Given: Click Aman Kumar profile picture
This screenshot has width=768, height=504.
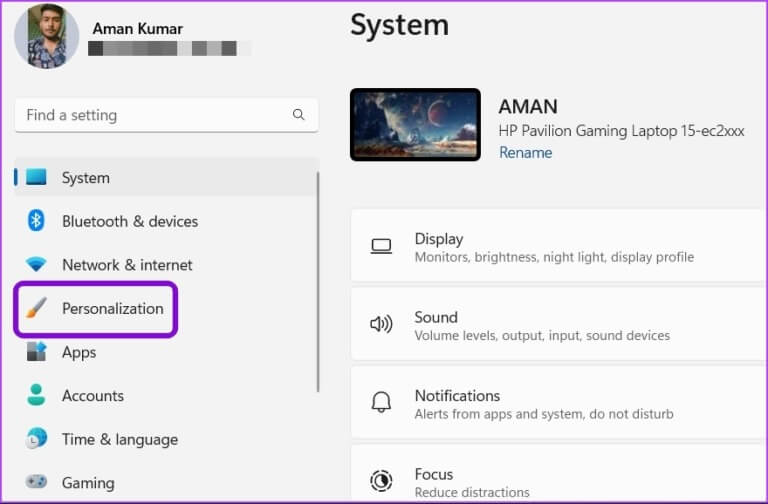Looking at the screenshot, I should point(47,36).
